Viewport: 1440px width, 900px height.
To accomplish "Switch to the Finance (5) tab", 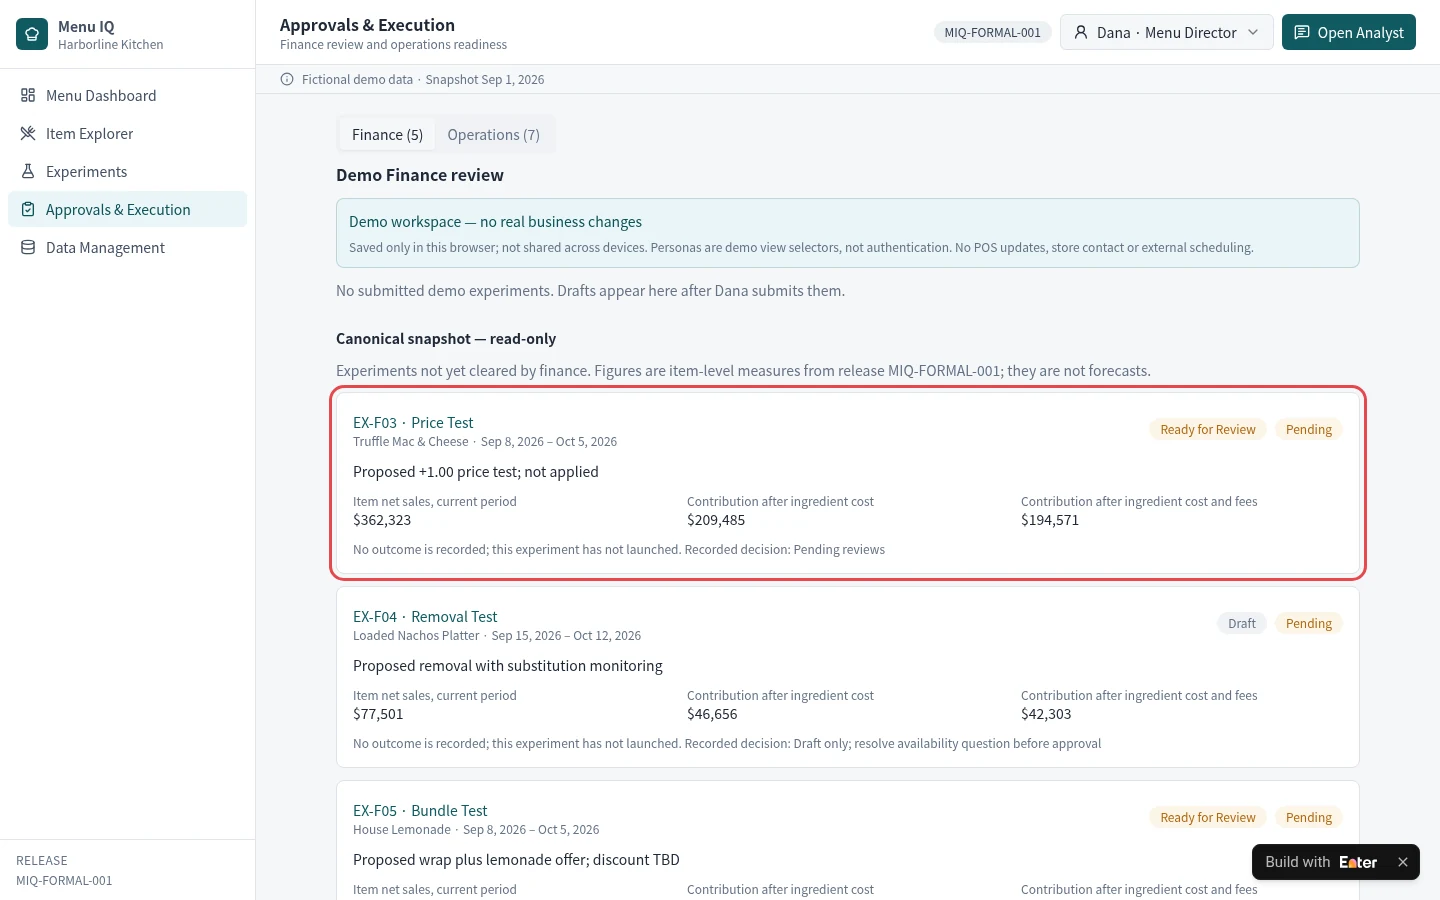I will (387, 135).
